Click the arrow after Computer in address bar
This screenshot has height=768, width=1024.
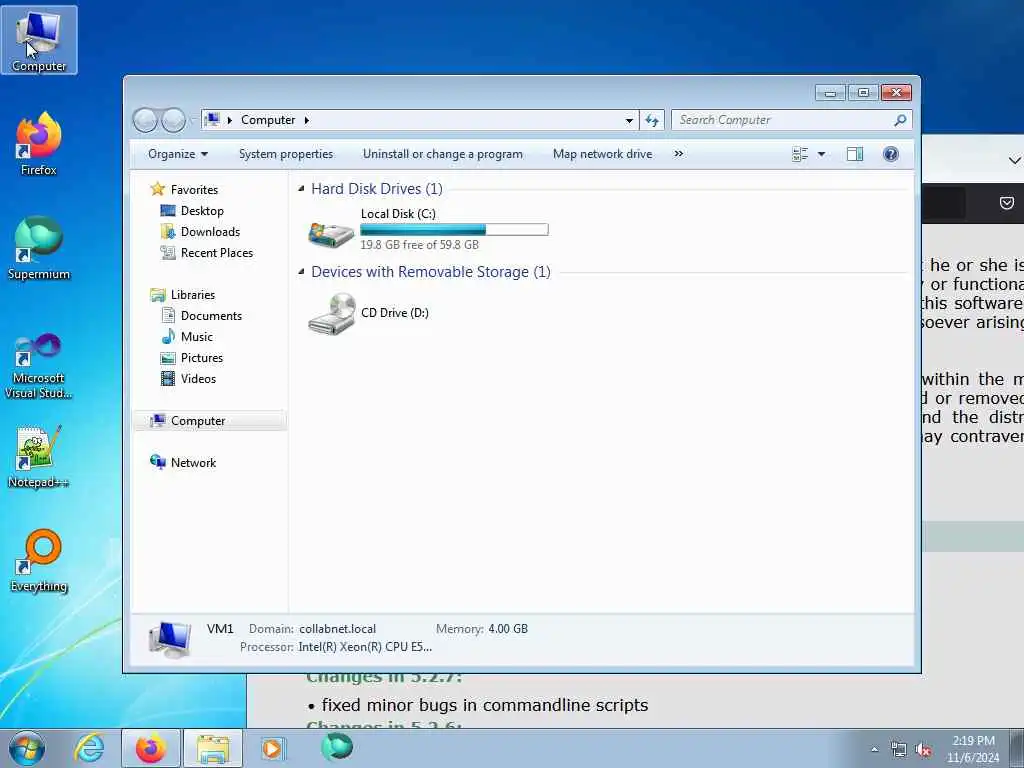tap(306, 120)
